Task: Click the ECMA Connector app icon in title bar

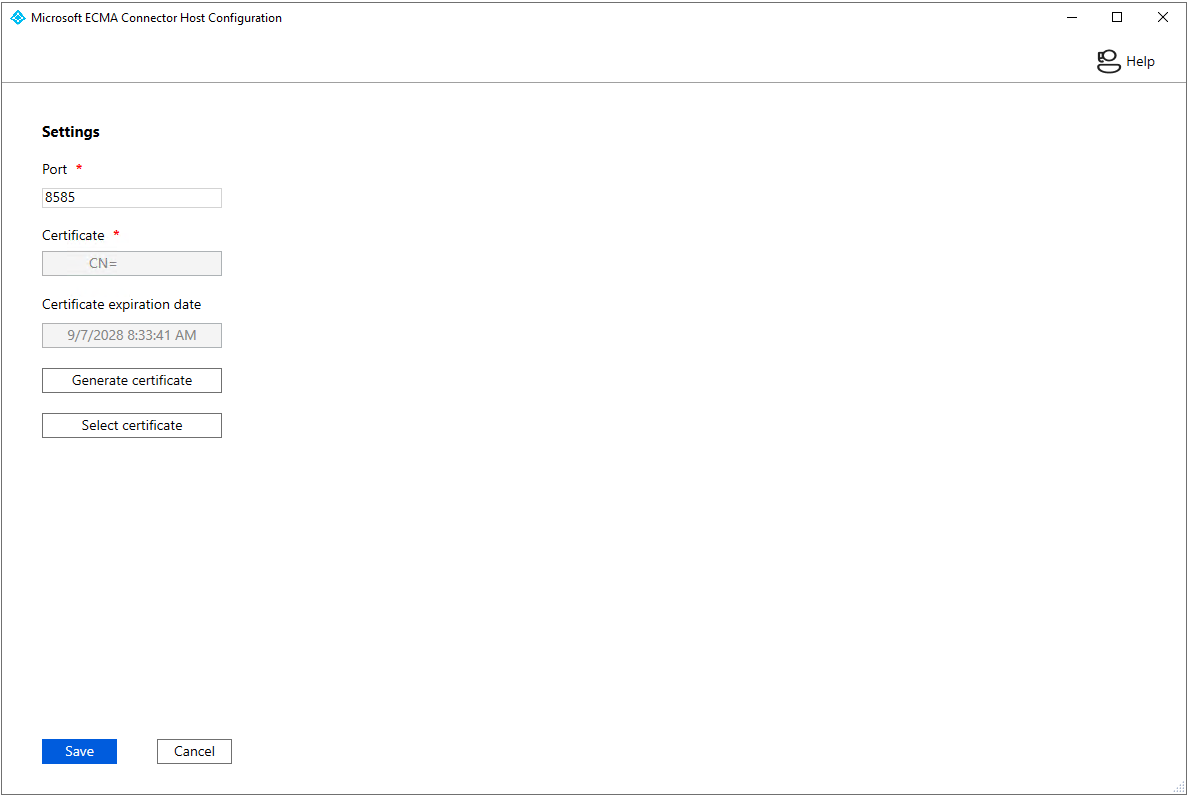Action: [x=17, y=18]
